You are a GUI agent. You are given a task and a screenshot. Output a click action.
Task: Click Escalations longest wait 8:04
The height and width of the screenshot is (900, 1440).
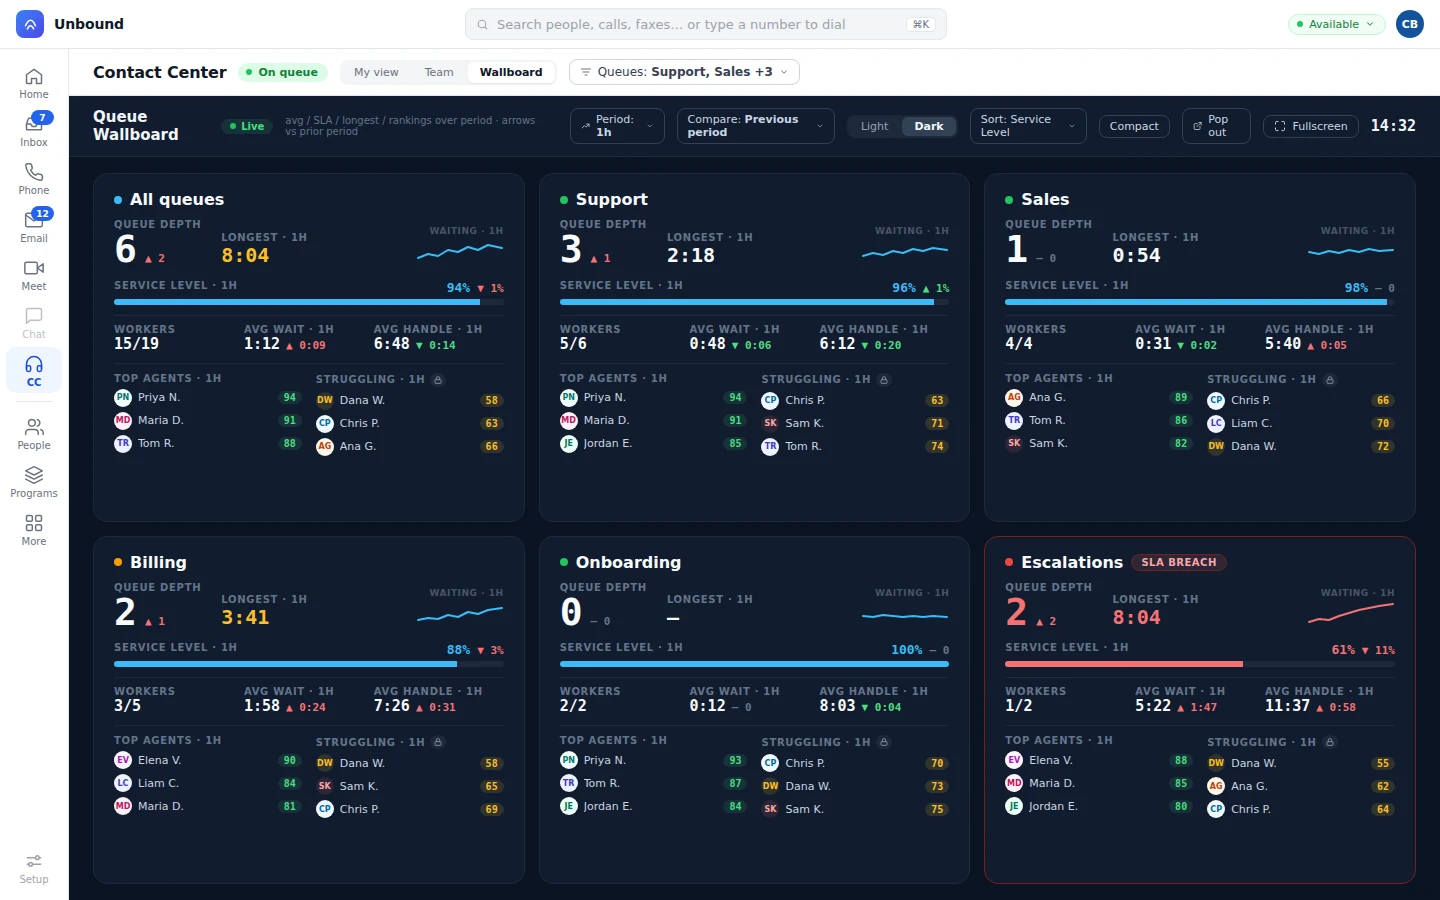1137,617
